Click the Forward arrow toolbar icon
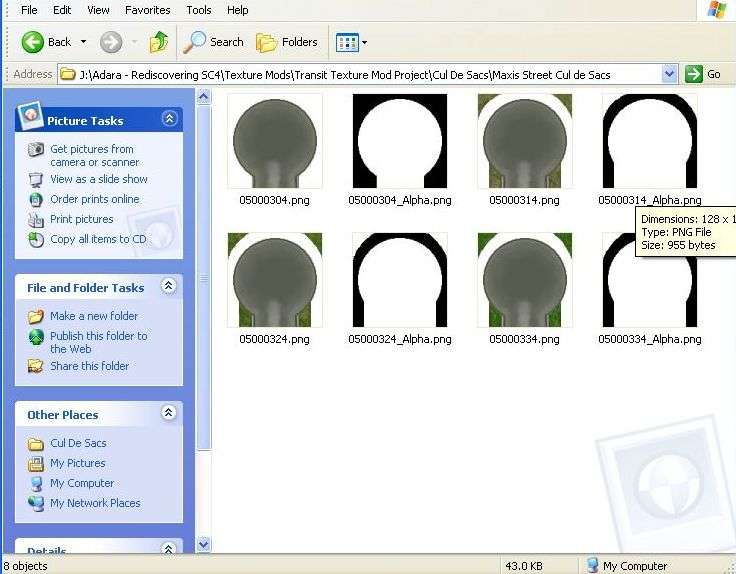 pyautogui.click(x=111, y=42)
